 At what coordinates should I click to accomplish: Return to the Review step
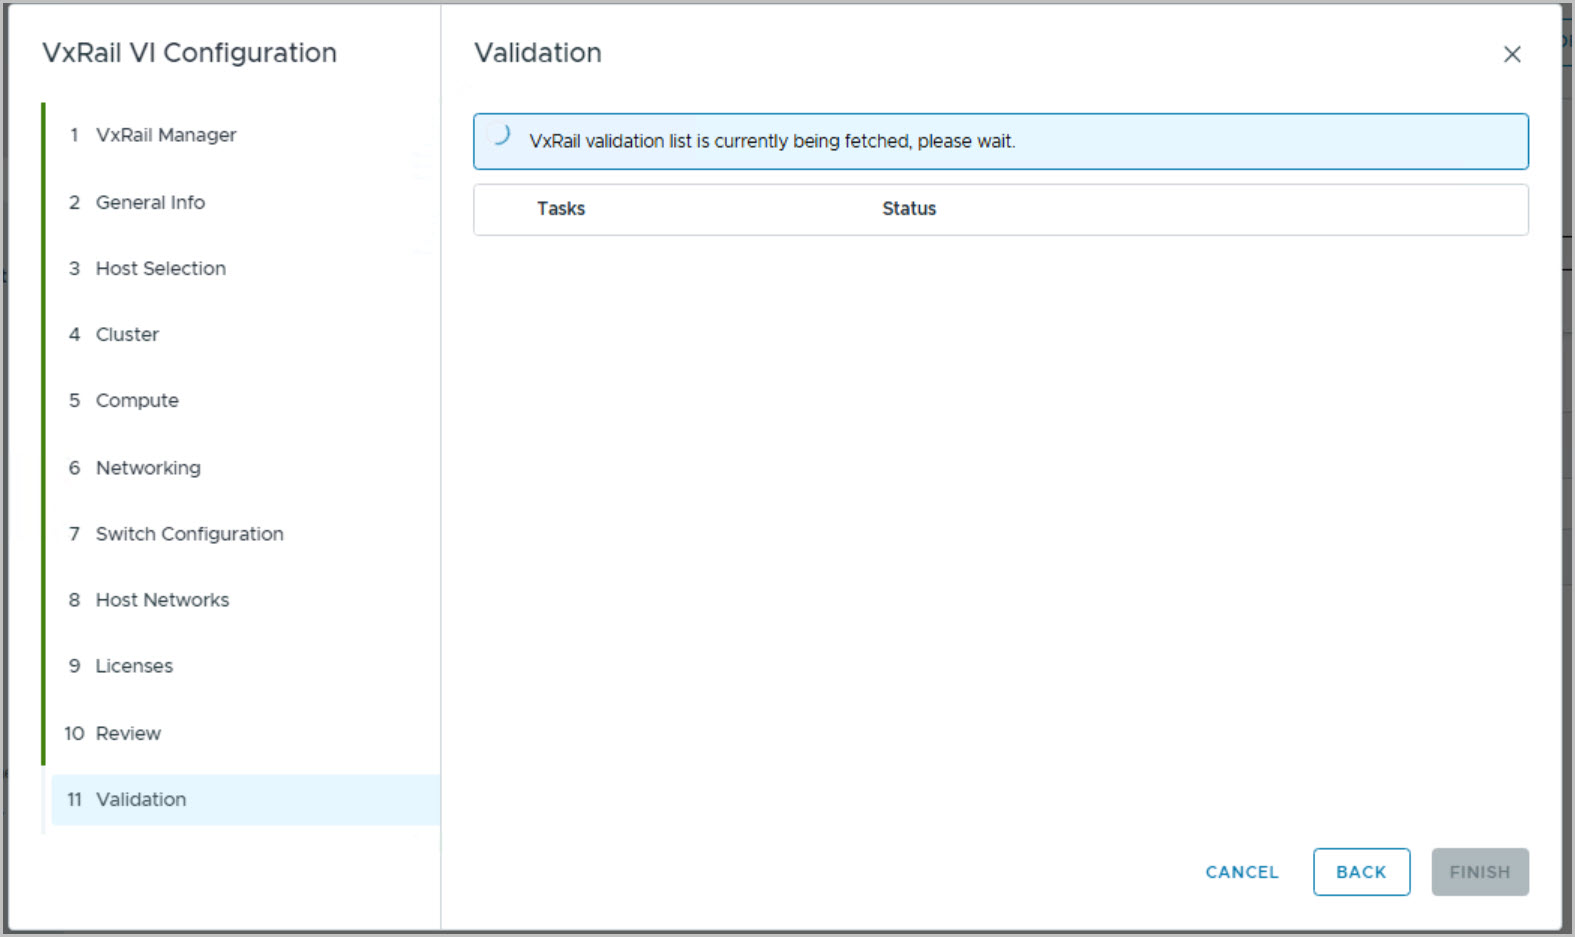[x=128, y=733]
